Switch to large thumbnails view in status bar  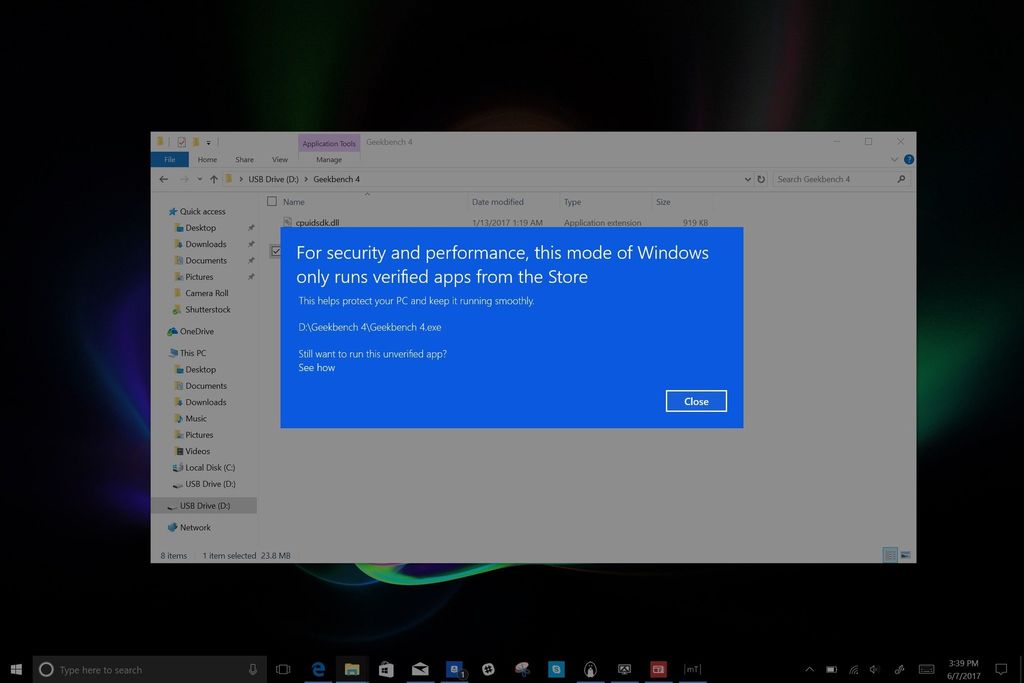(x=903, y=553)
